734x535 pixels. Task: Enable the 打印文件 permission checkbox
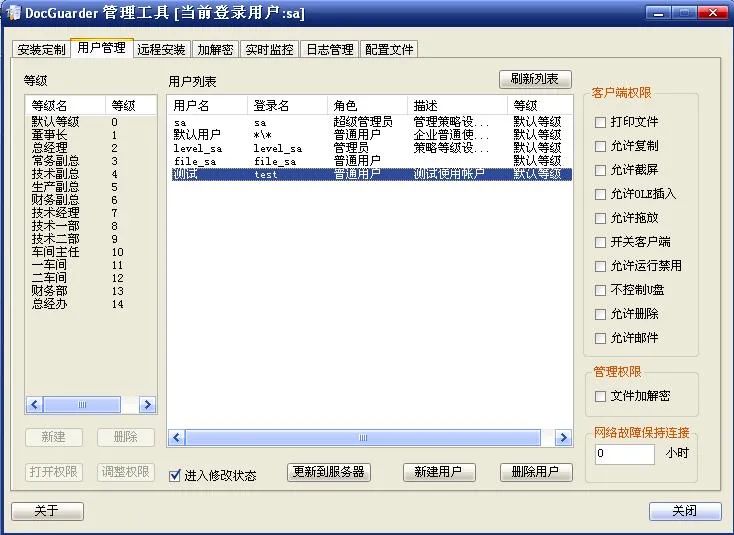coord(600,122)
